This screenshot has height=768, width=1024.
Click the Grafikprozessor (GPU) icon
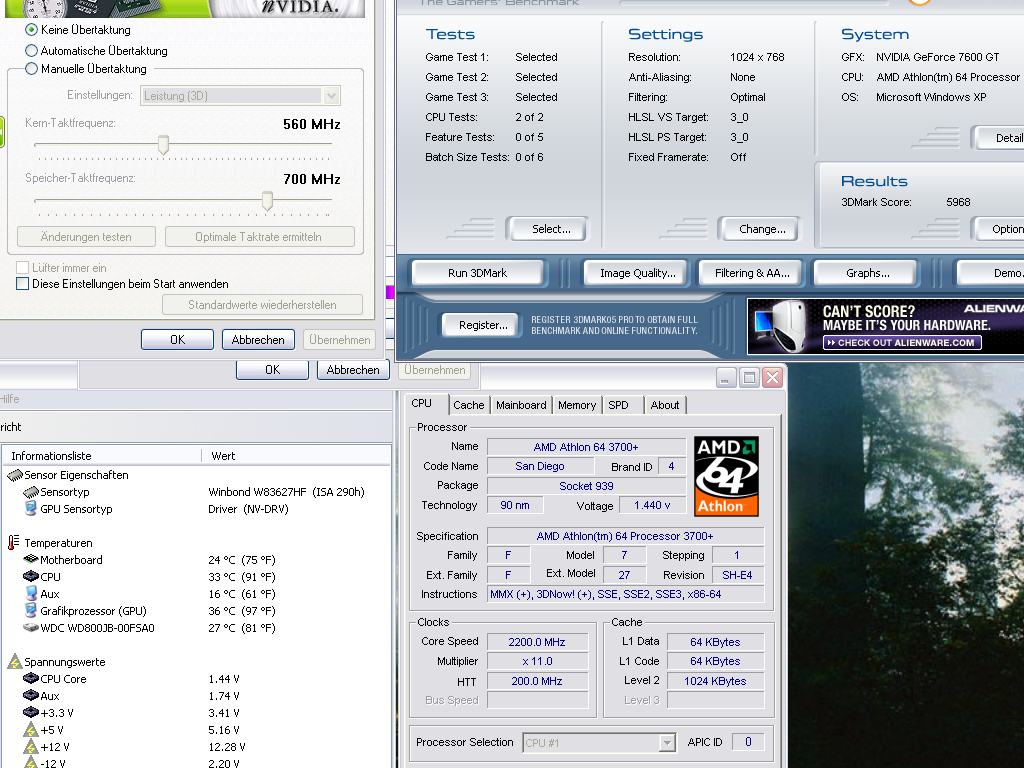pos(30,610)
